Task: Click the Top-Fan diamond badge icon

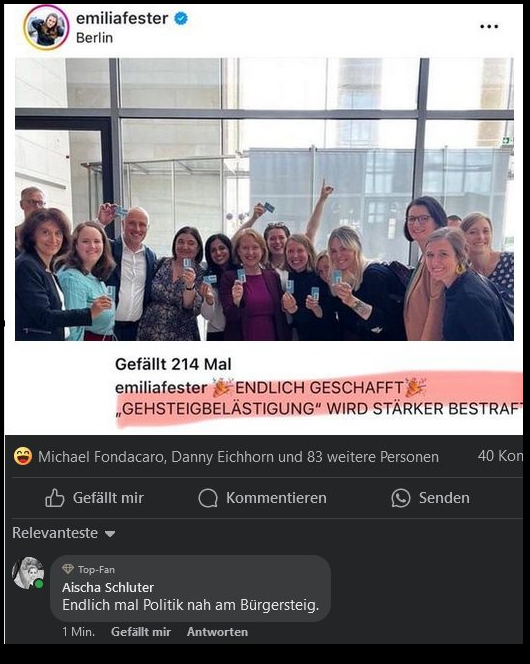Action: click(68, 569)
